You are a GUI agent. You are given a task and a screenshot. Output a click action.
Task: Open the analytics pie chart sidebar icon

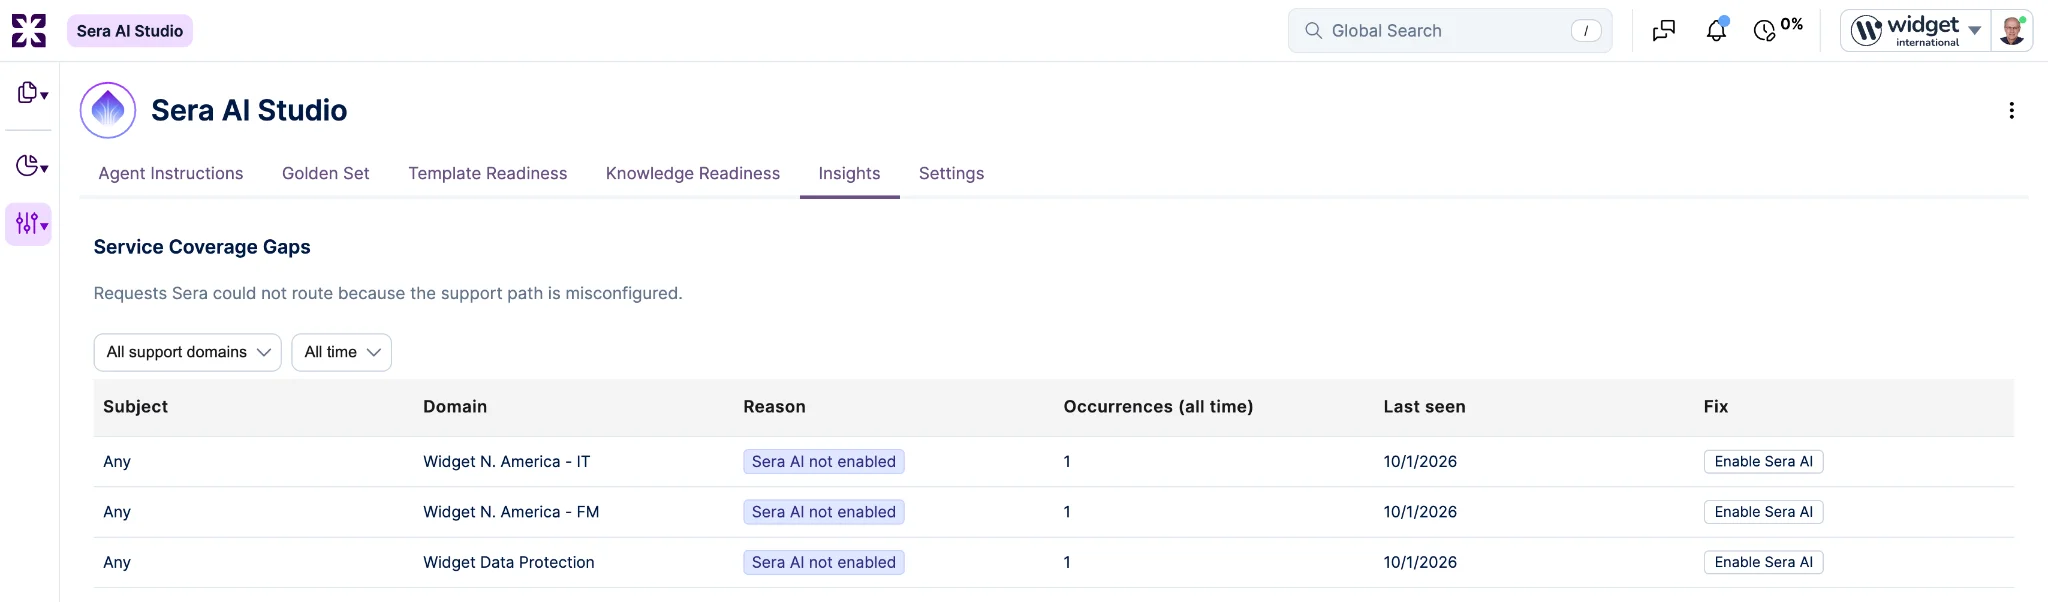coord(32,166)
